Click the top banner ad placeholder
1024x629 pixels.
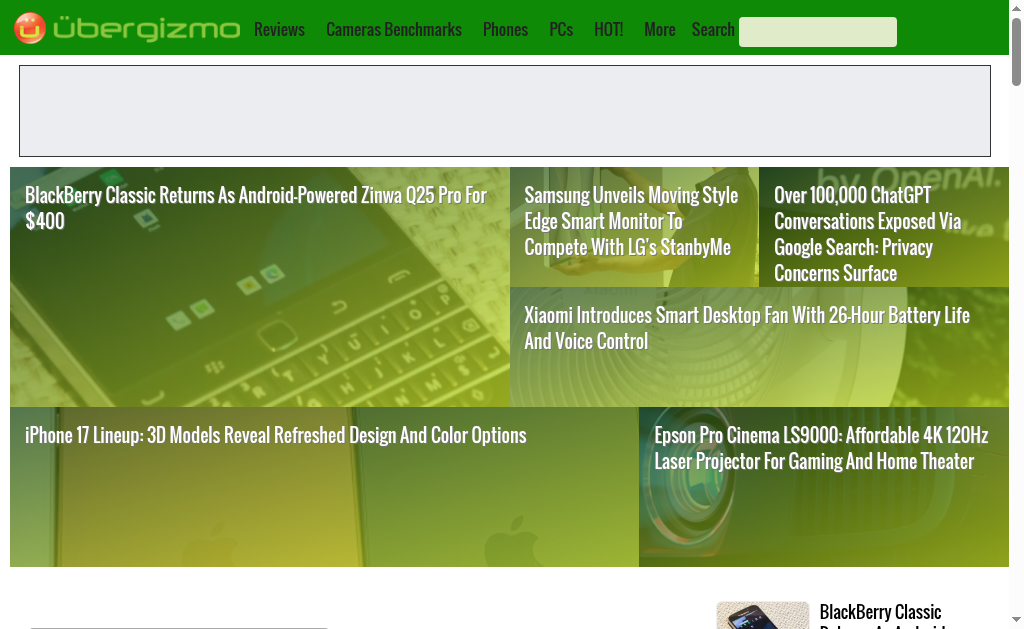point(505,110)
